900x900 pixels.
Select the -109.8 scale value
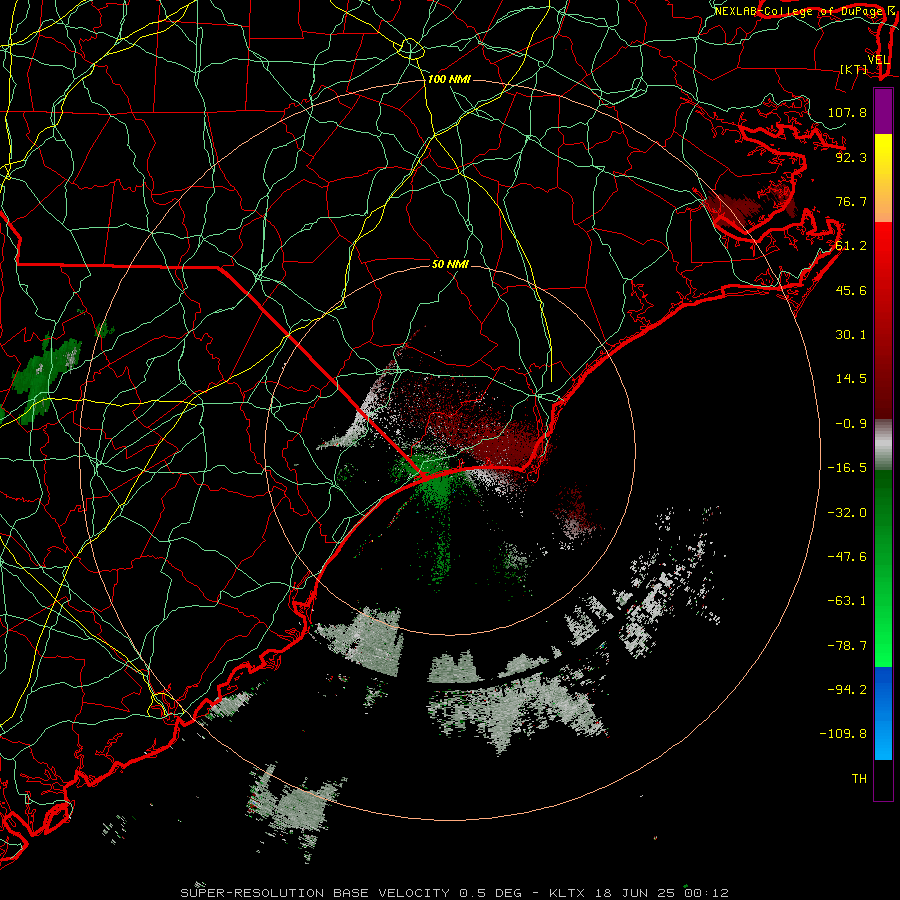click(x=843, y=734)
